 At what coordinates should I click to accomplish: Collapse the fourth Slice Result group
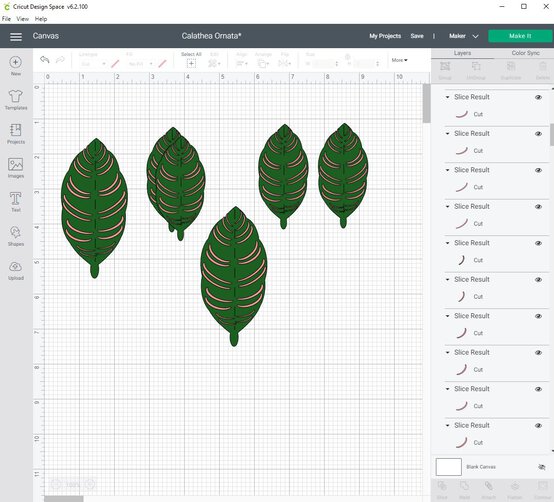point(448,206)
